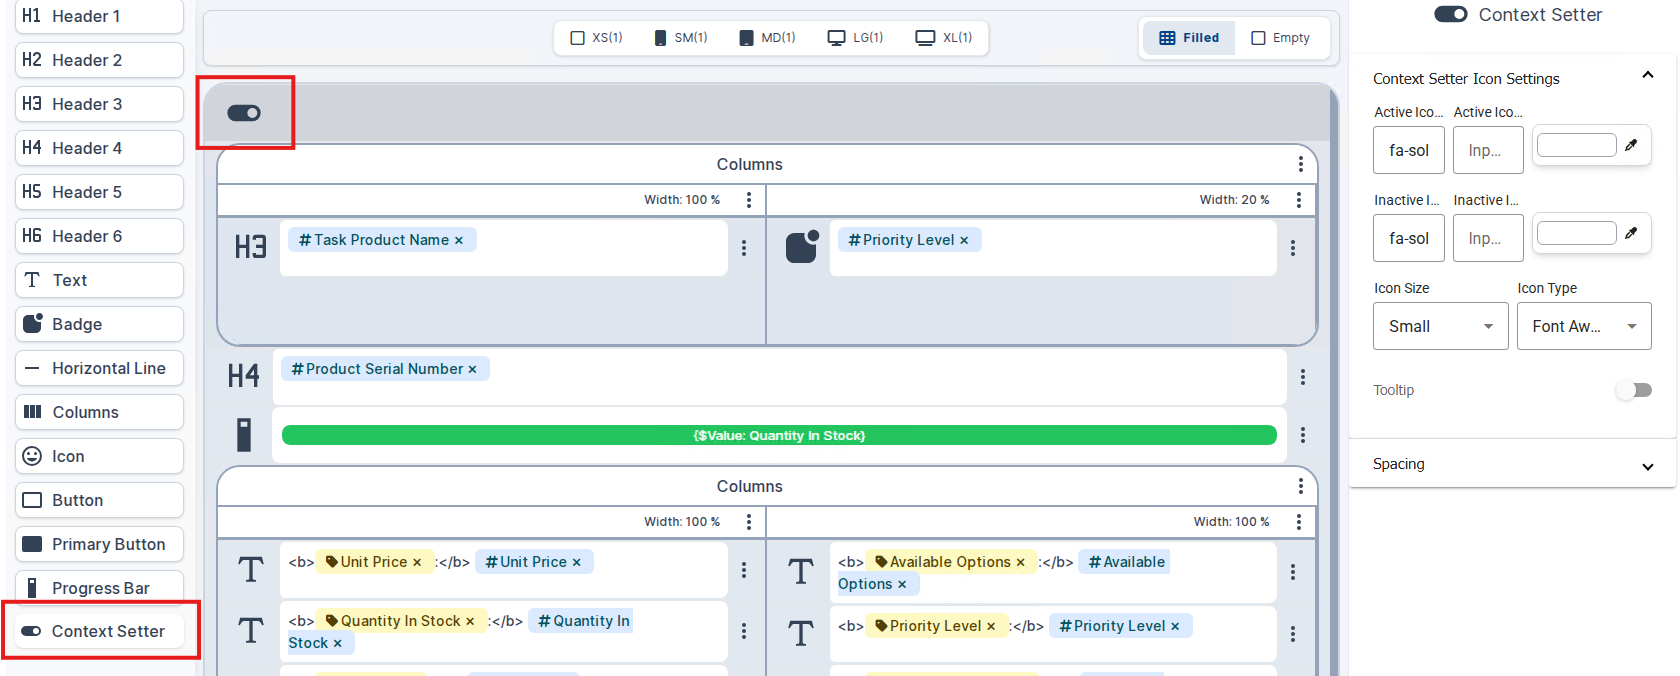The width and height of the screenshot is (1680, 676).
Task: Open options for Priority Level badge row
Action: pyautogui.click(x=1292, y=248)
